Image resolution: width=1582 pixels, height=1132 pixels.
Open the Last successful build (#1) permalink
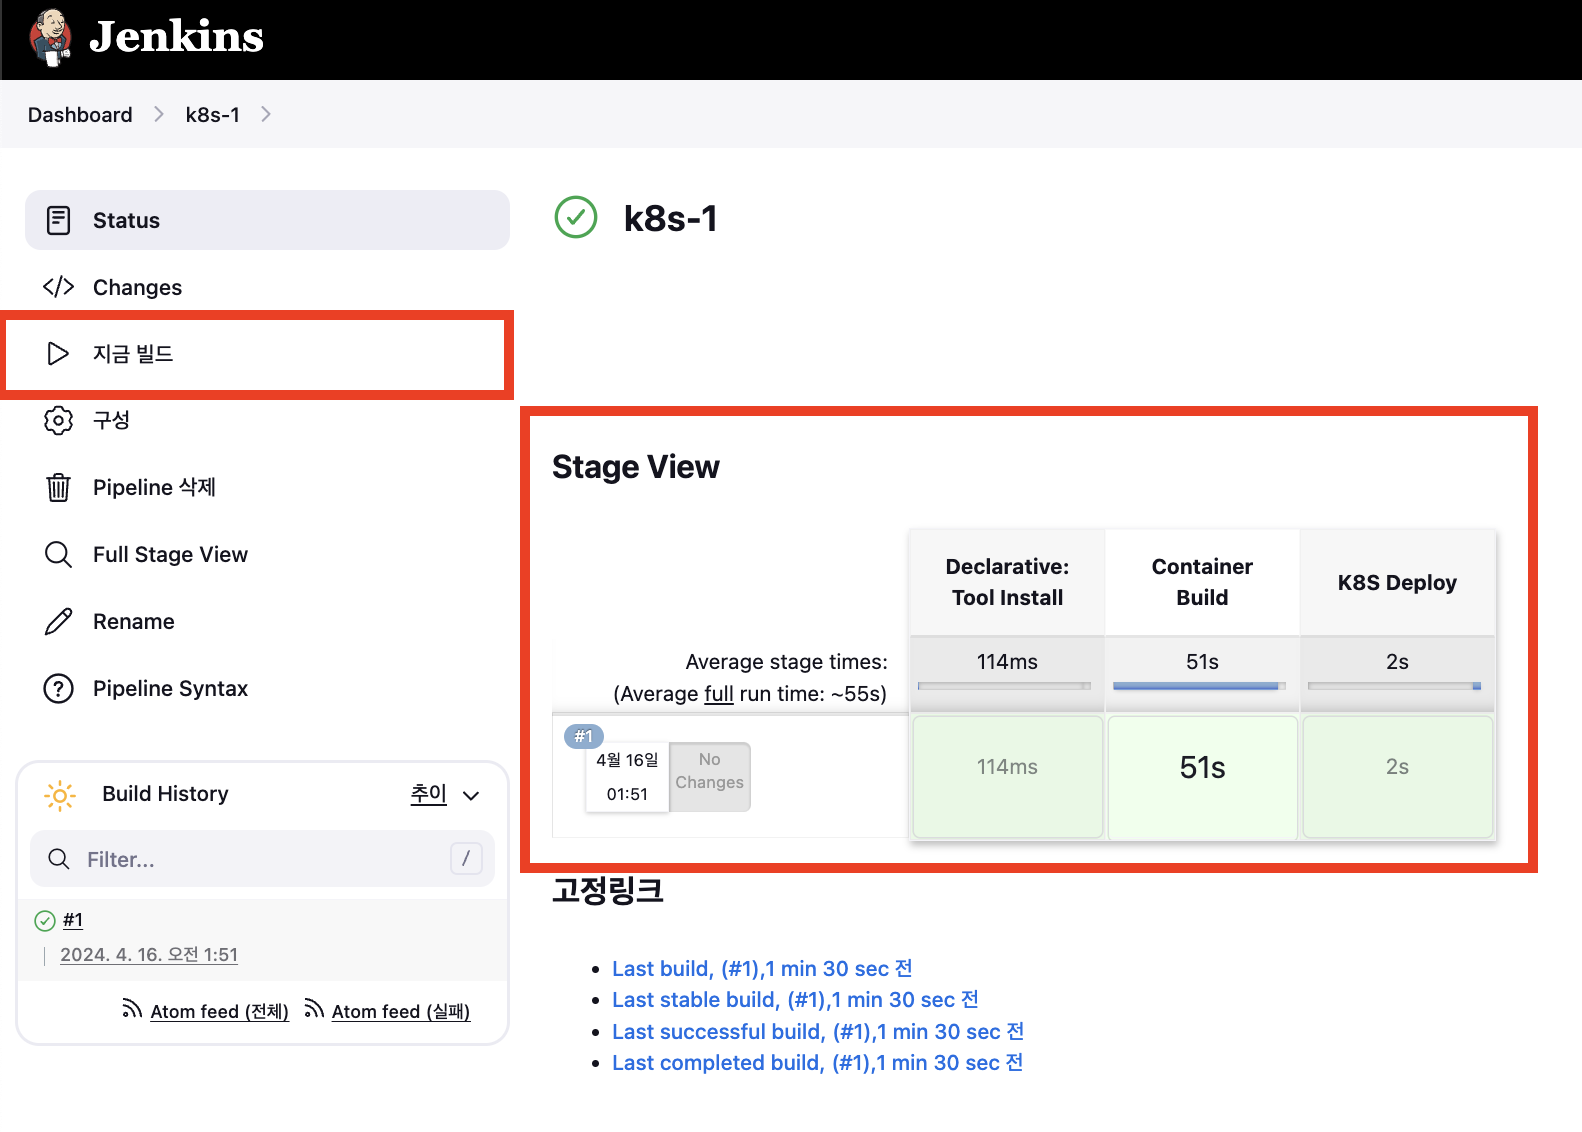click(818, 1031)
